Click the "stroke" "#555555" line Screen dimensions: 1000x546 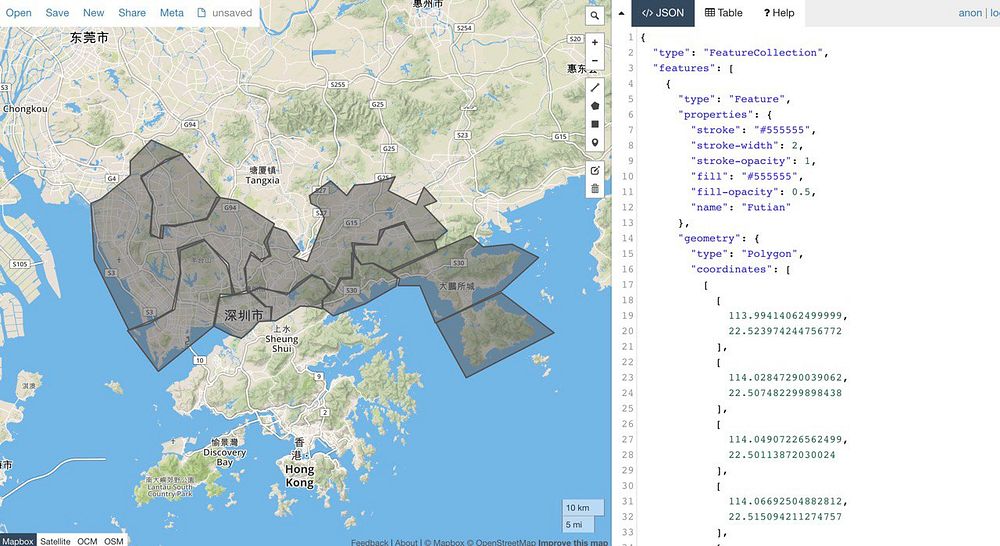click(753, 130)
